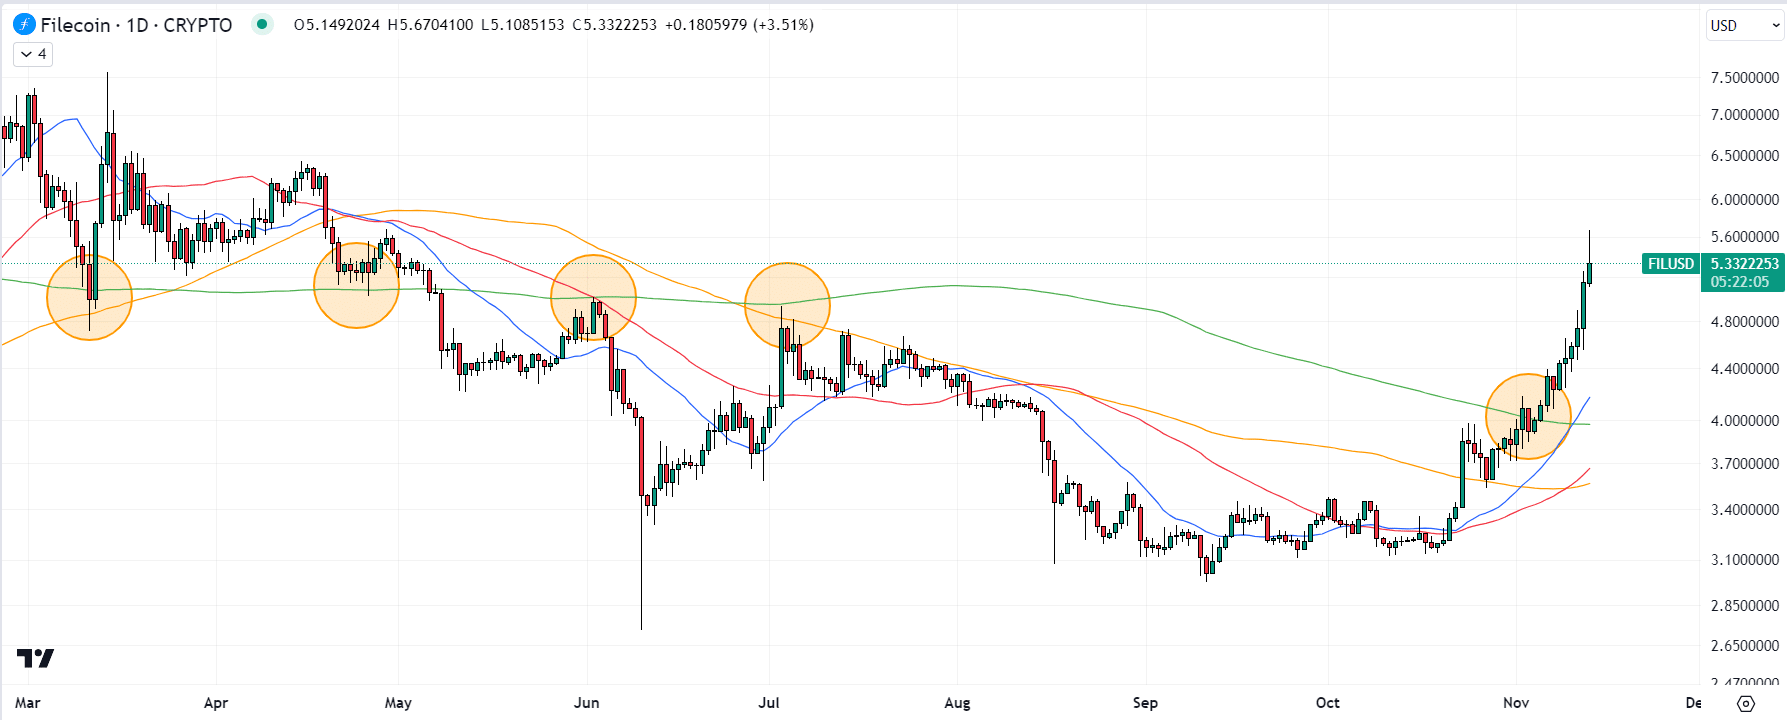Click the TradingView logo

pyautogui.click(x=35, y=658)
